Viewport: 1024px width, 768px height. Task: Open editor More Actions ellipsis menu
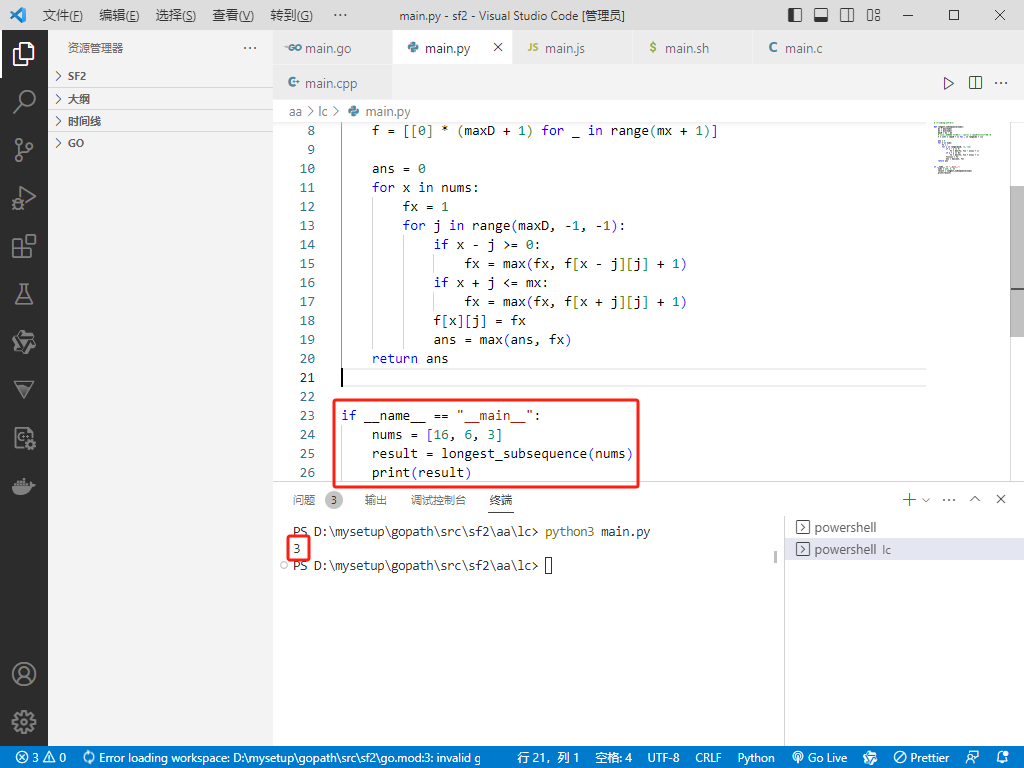click(1001, 83)
